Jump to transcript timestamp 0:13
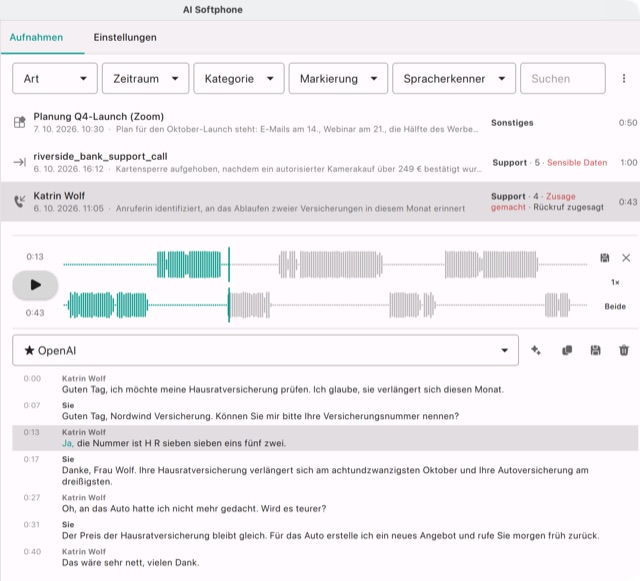This screenshot has height=581, width=640. pos(32,432)
